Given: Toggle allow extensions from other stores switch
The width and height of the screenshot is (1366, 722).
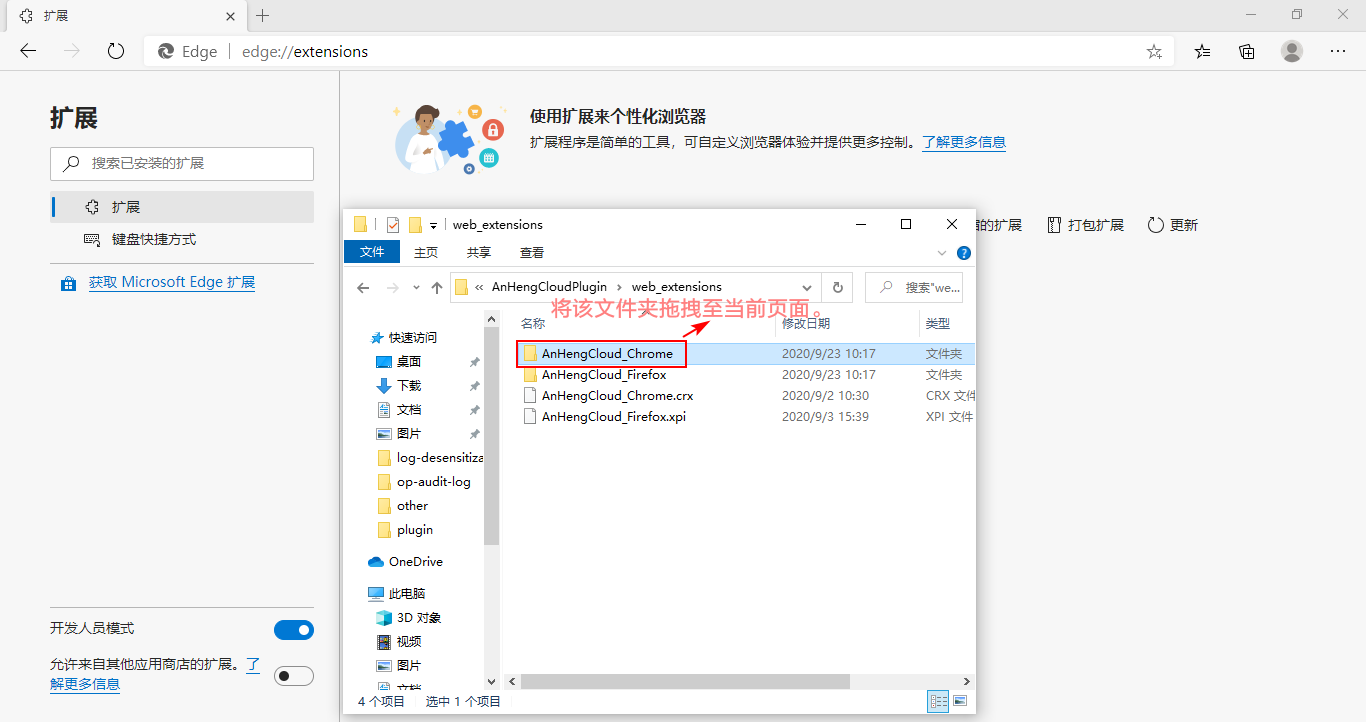Looking at the screenshot, I should (x=294, y=676).
